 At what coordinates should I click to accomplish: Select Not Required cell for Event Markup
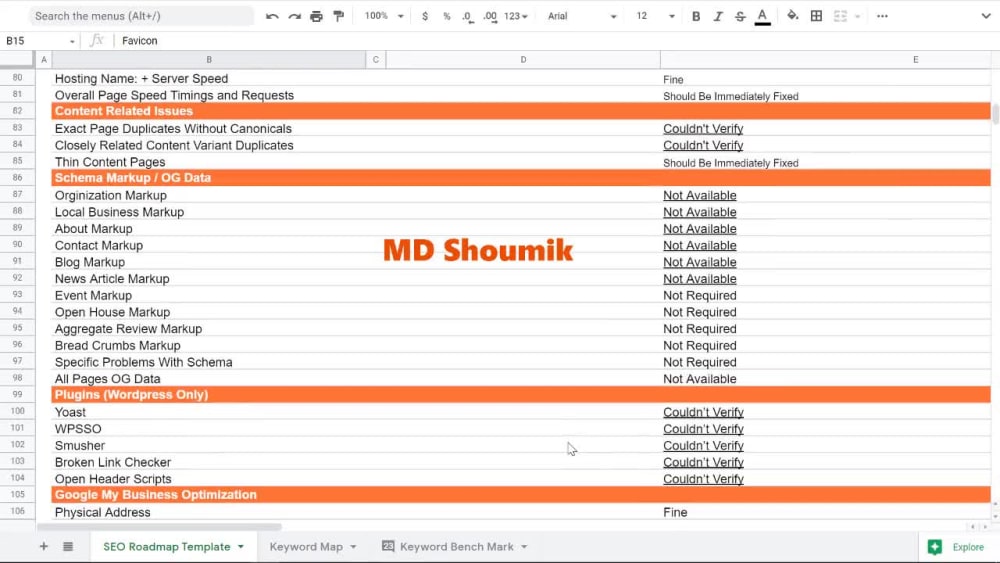click(826, 296)
